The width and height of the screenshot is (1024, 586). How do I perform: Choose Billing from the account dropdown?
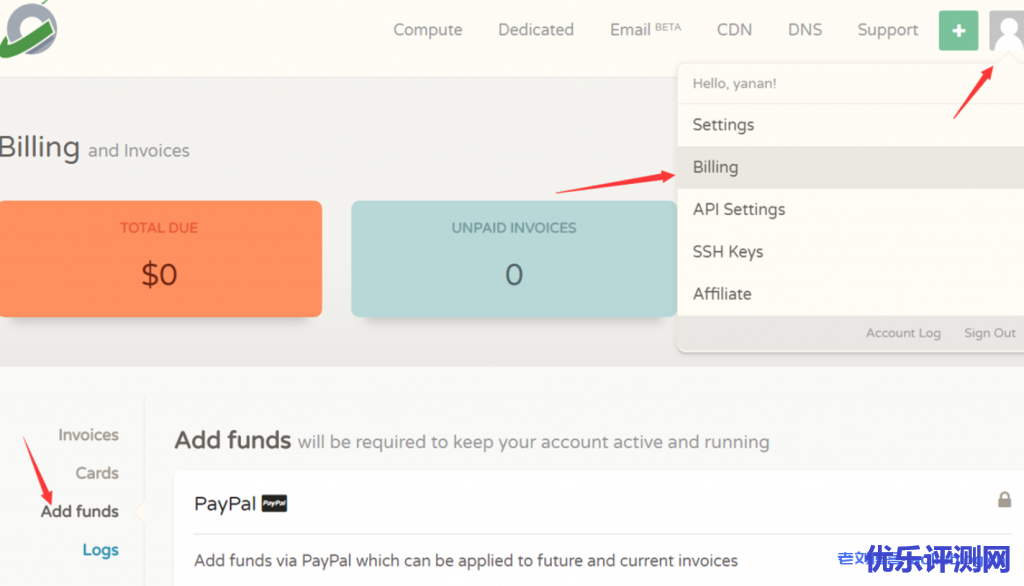coord(715,167)
